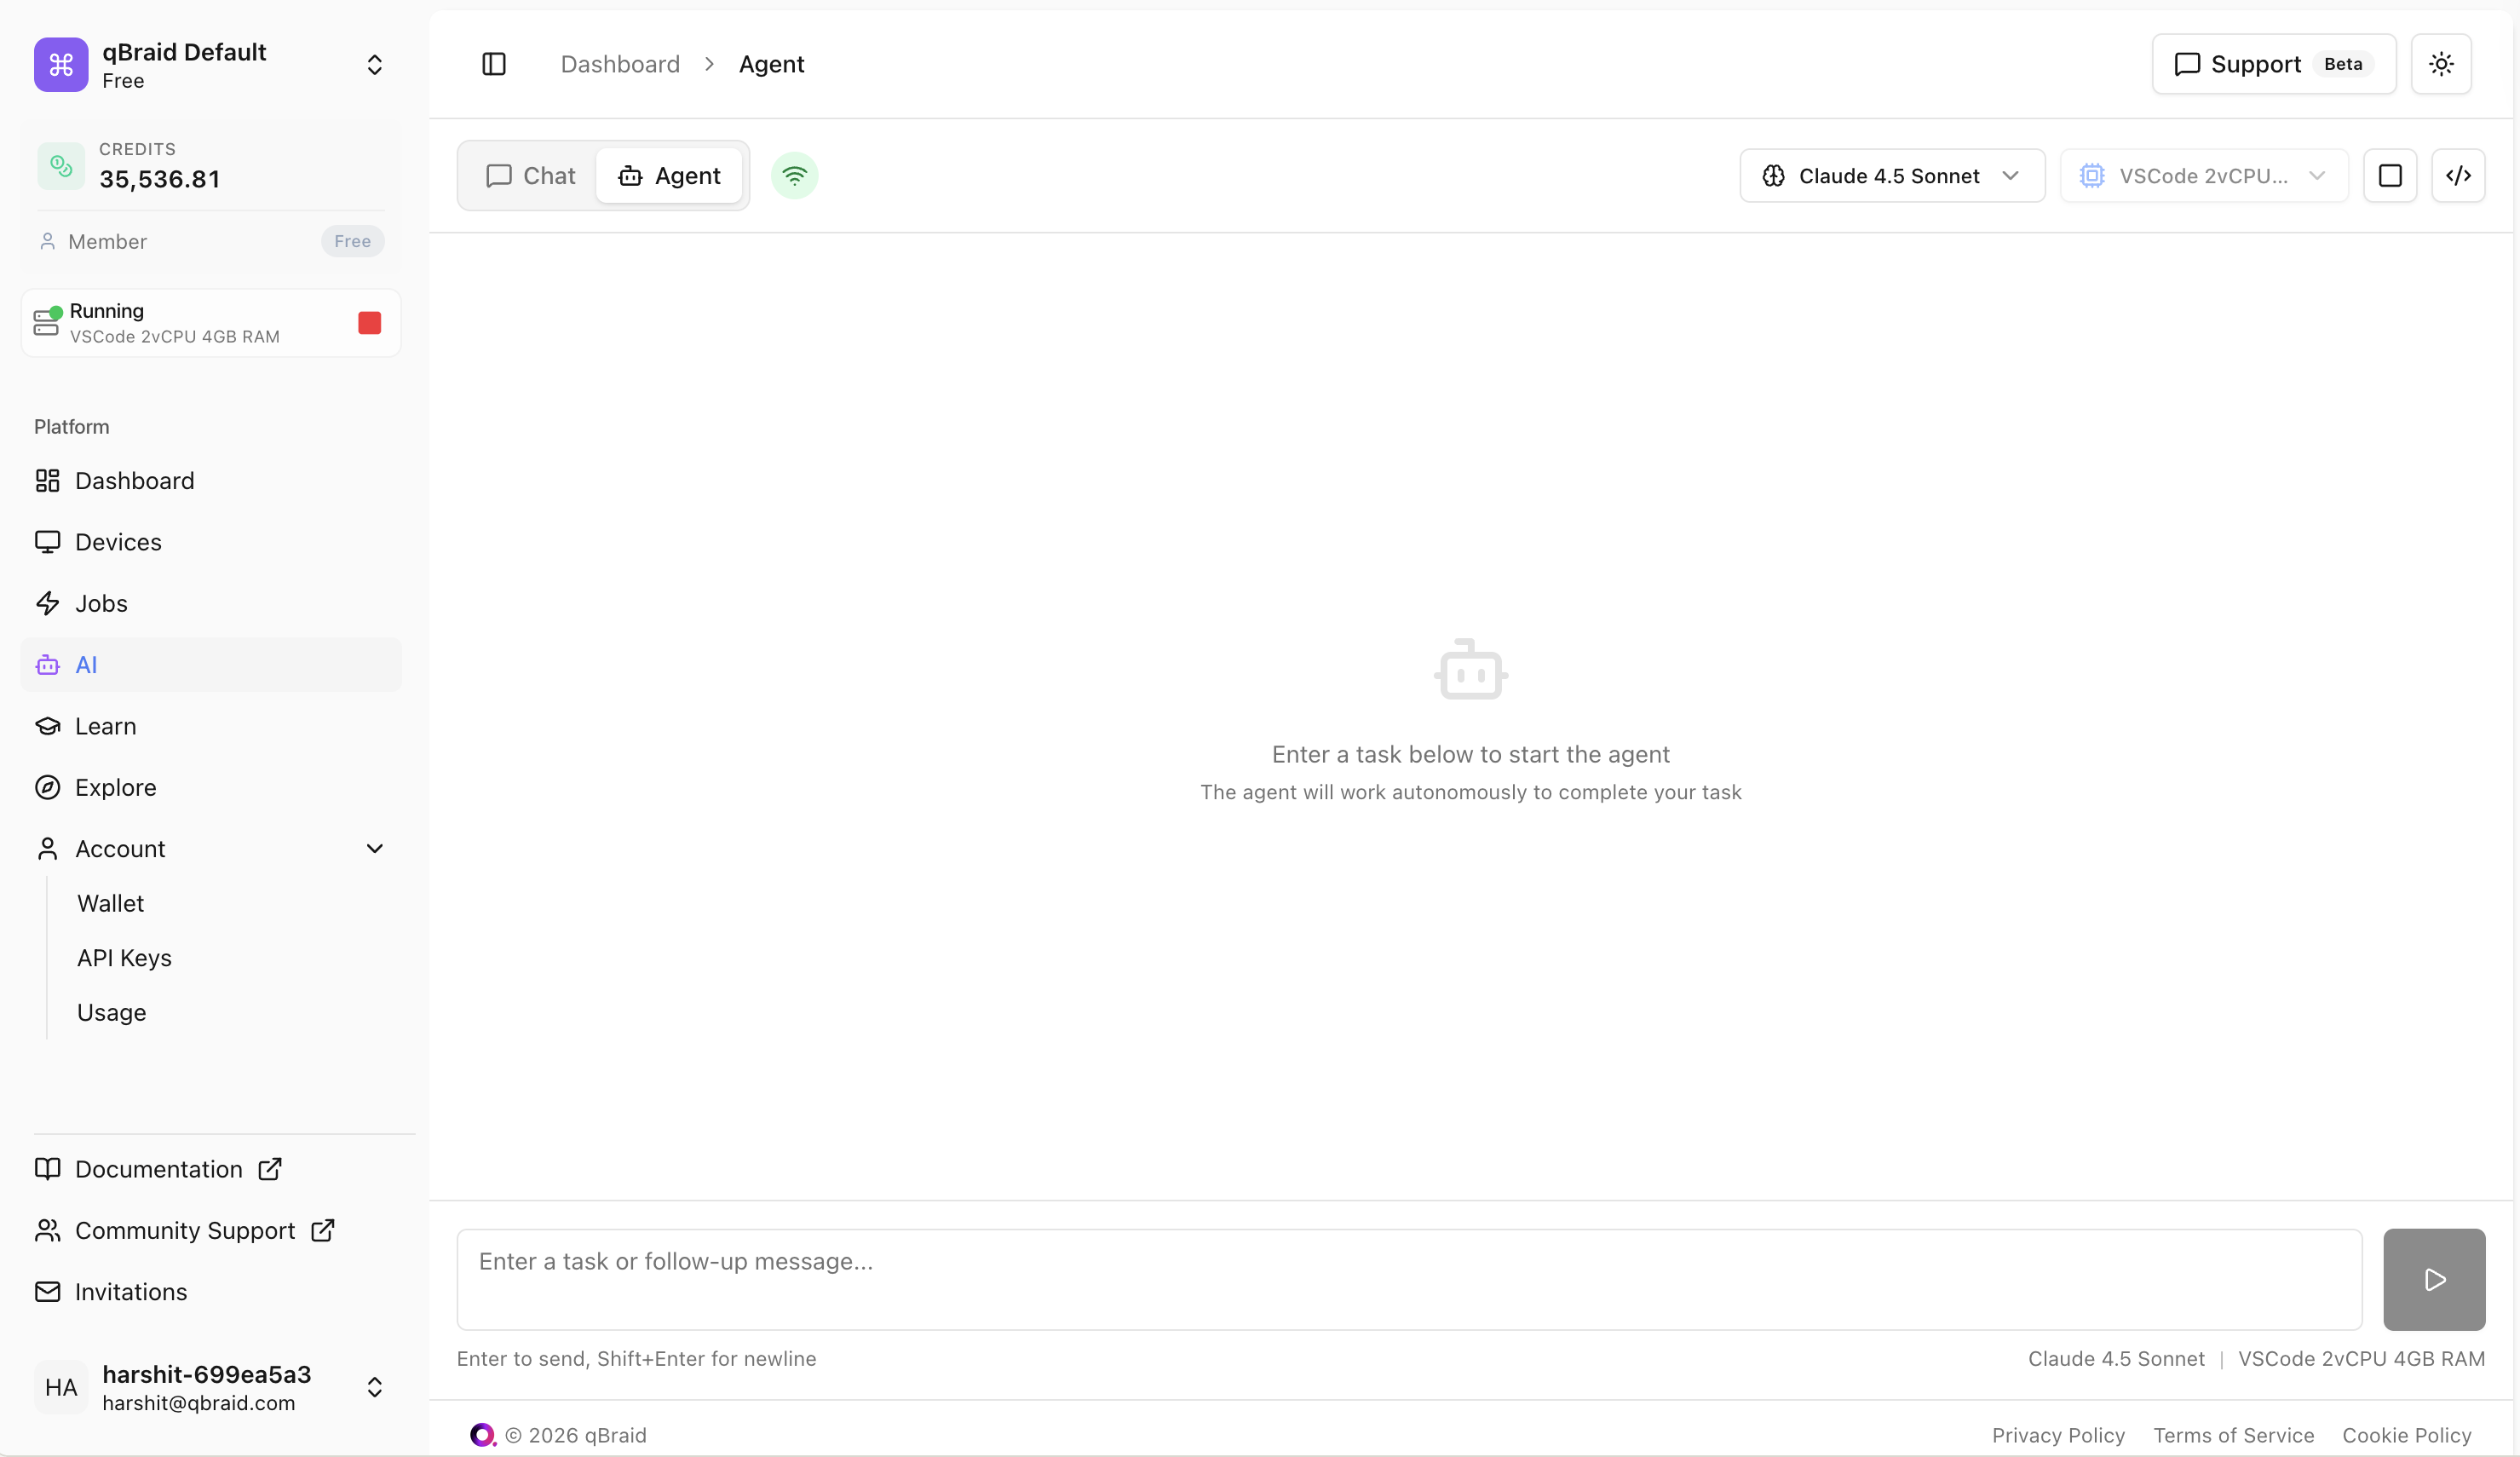Image resolution: width=2520 pixels, height=1457 pixels.
Task: Open Claude 4.5 Sonnet model dropdown
Action: 1891,176
